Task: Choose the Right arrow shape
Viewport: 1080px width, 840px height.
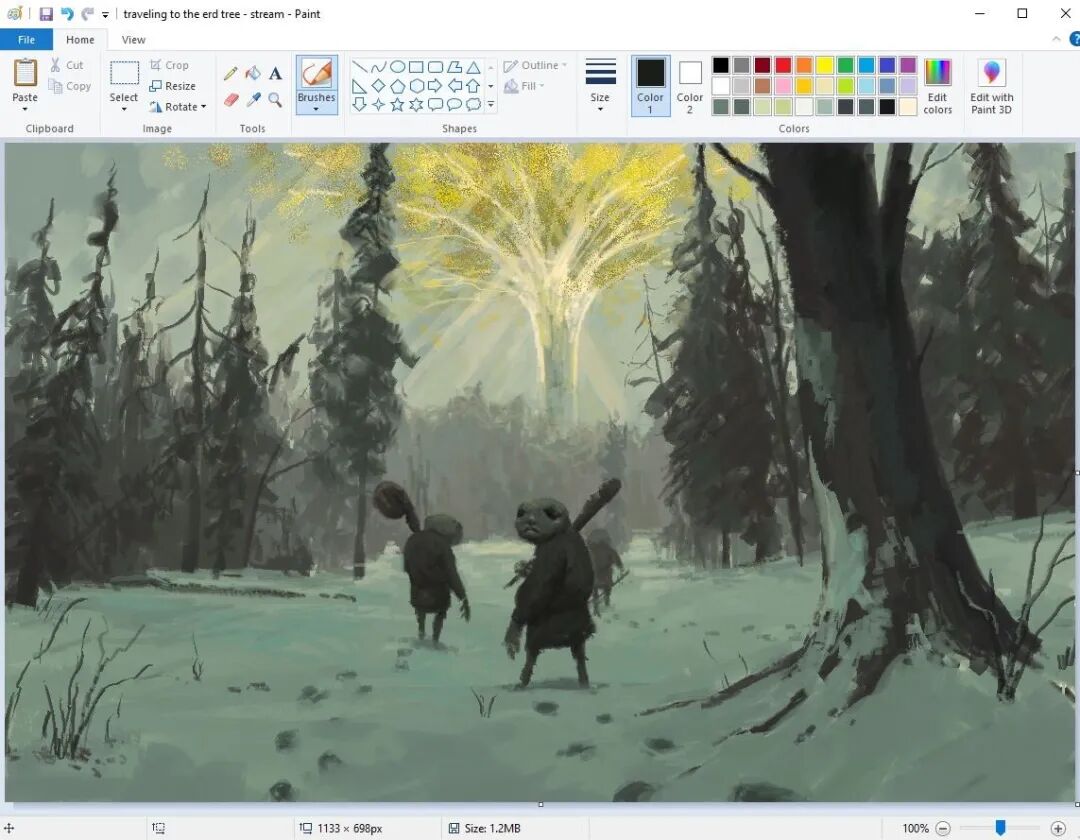Action: coord(435,86)
